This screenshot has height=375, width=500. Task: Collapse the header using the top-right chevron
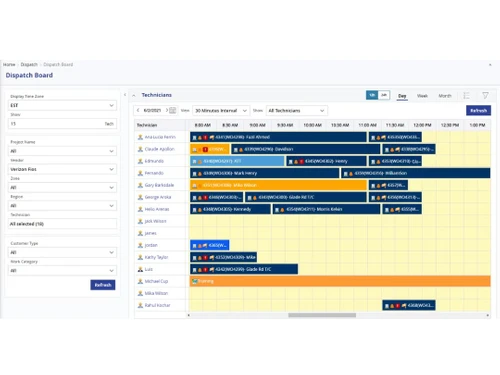pos(490,65)
